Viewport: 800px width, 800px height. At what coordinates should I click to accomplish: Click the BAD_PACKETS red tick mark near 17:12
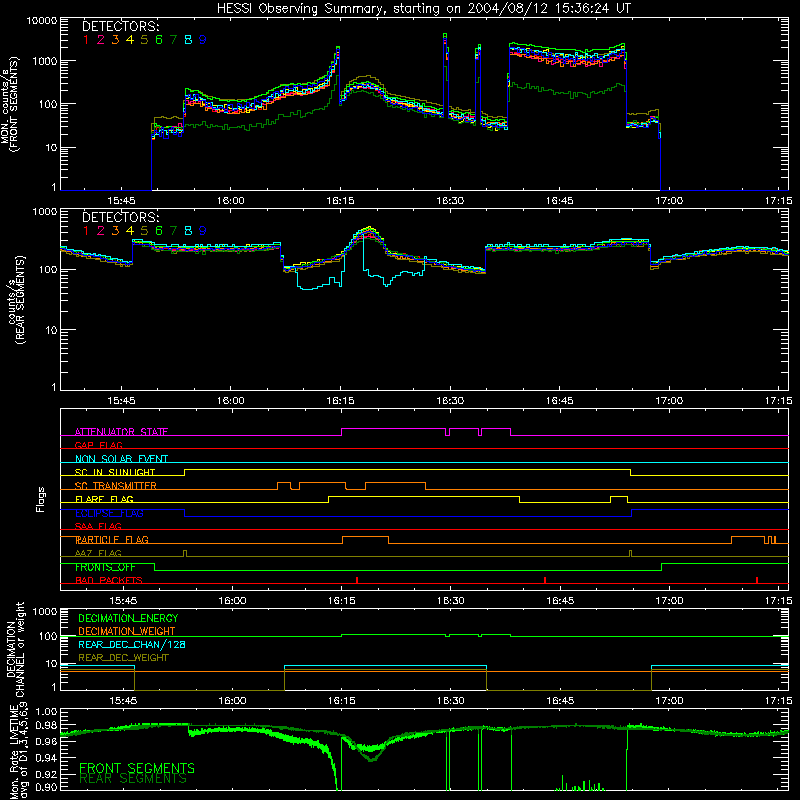757,580
